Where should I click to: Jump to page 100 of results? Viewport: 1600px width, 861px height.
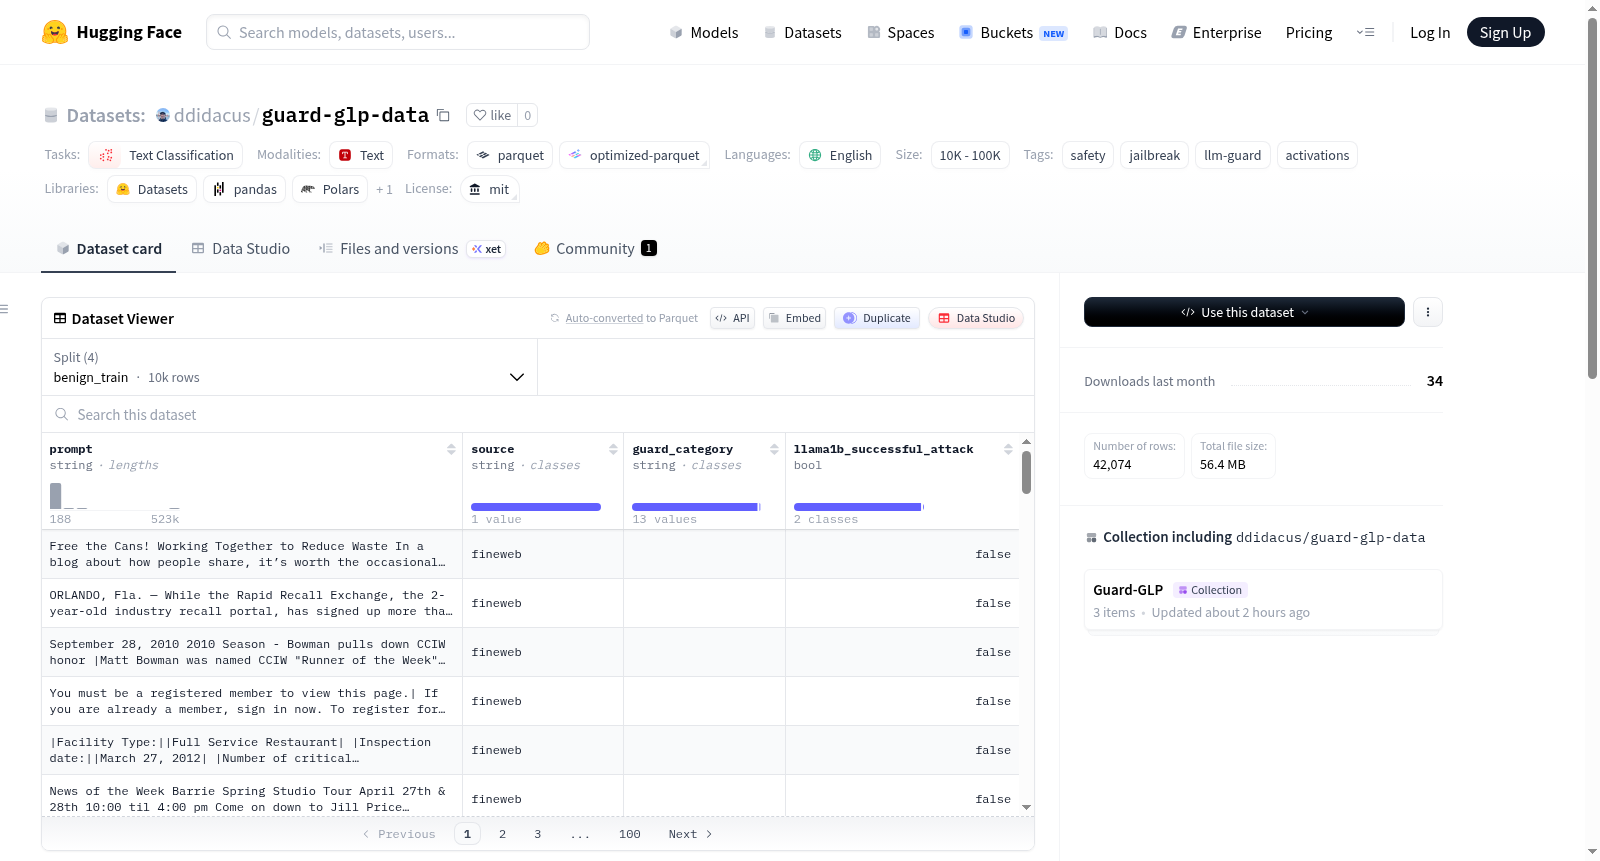(630, 834)
